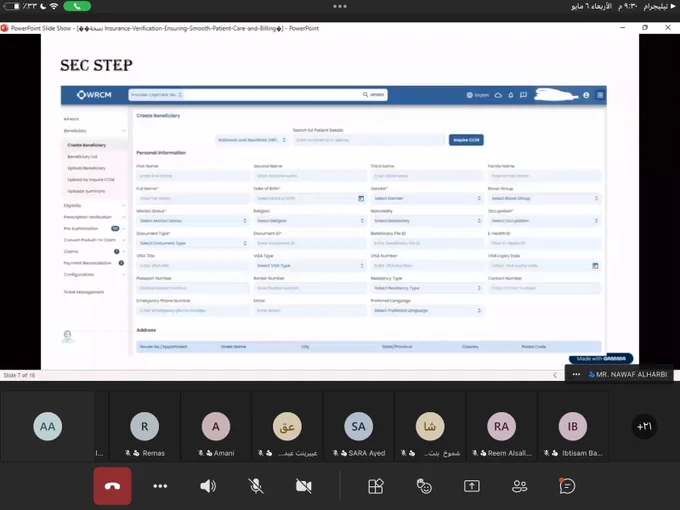Open Date of Birth calendar icon
The height and width of the screenshot is (510, 680).
[361, 198]
